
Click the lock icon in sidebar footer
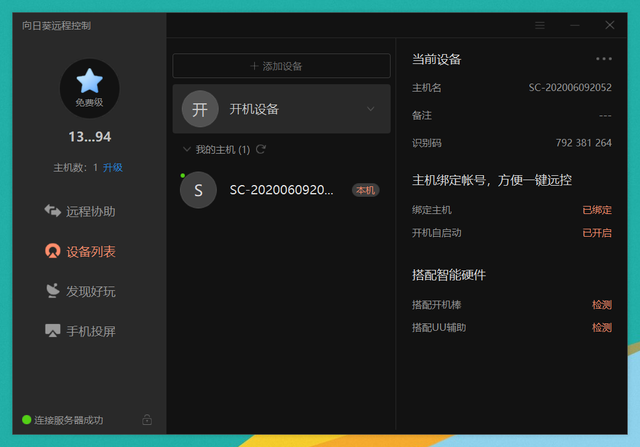click(x=147, y=419)
